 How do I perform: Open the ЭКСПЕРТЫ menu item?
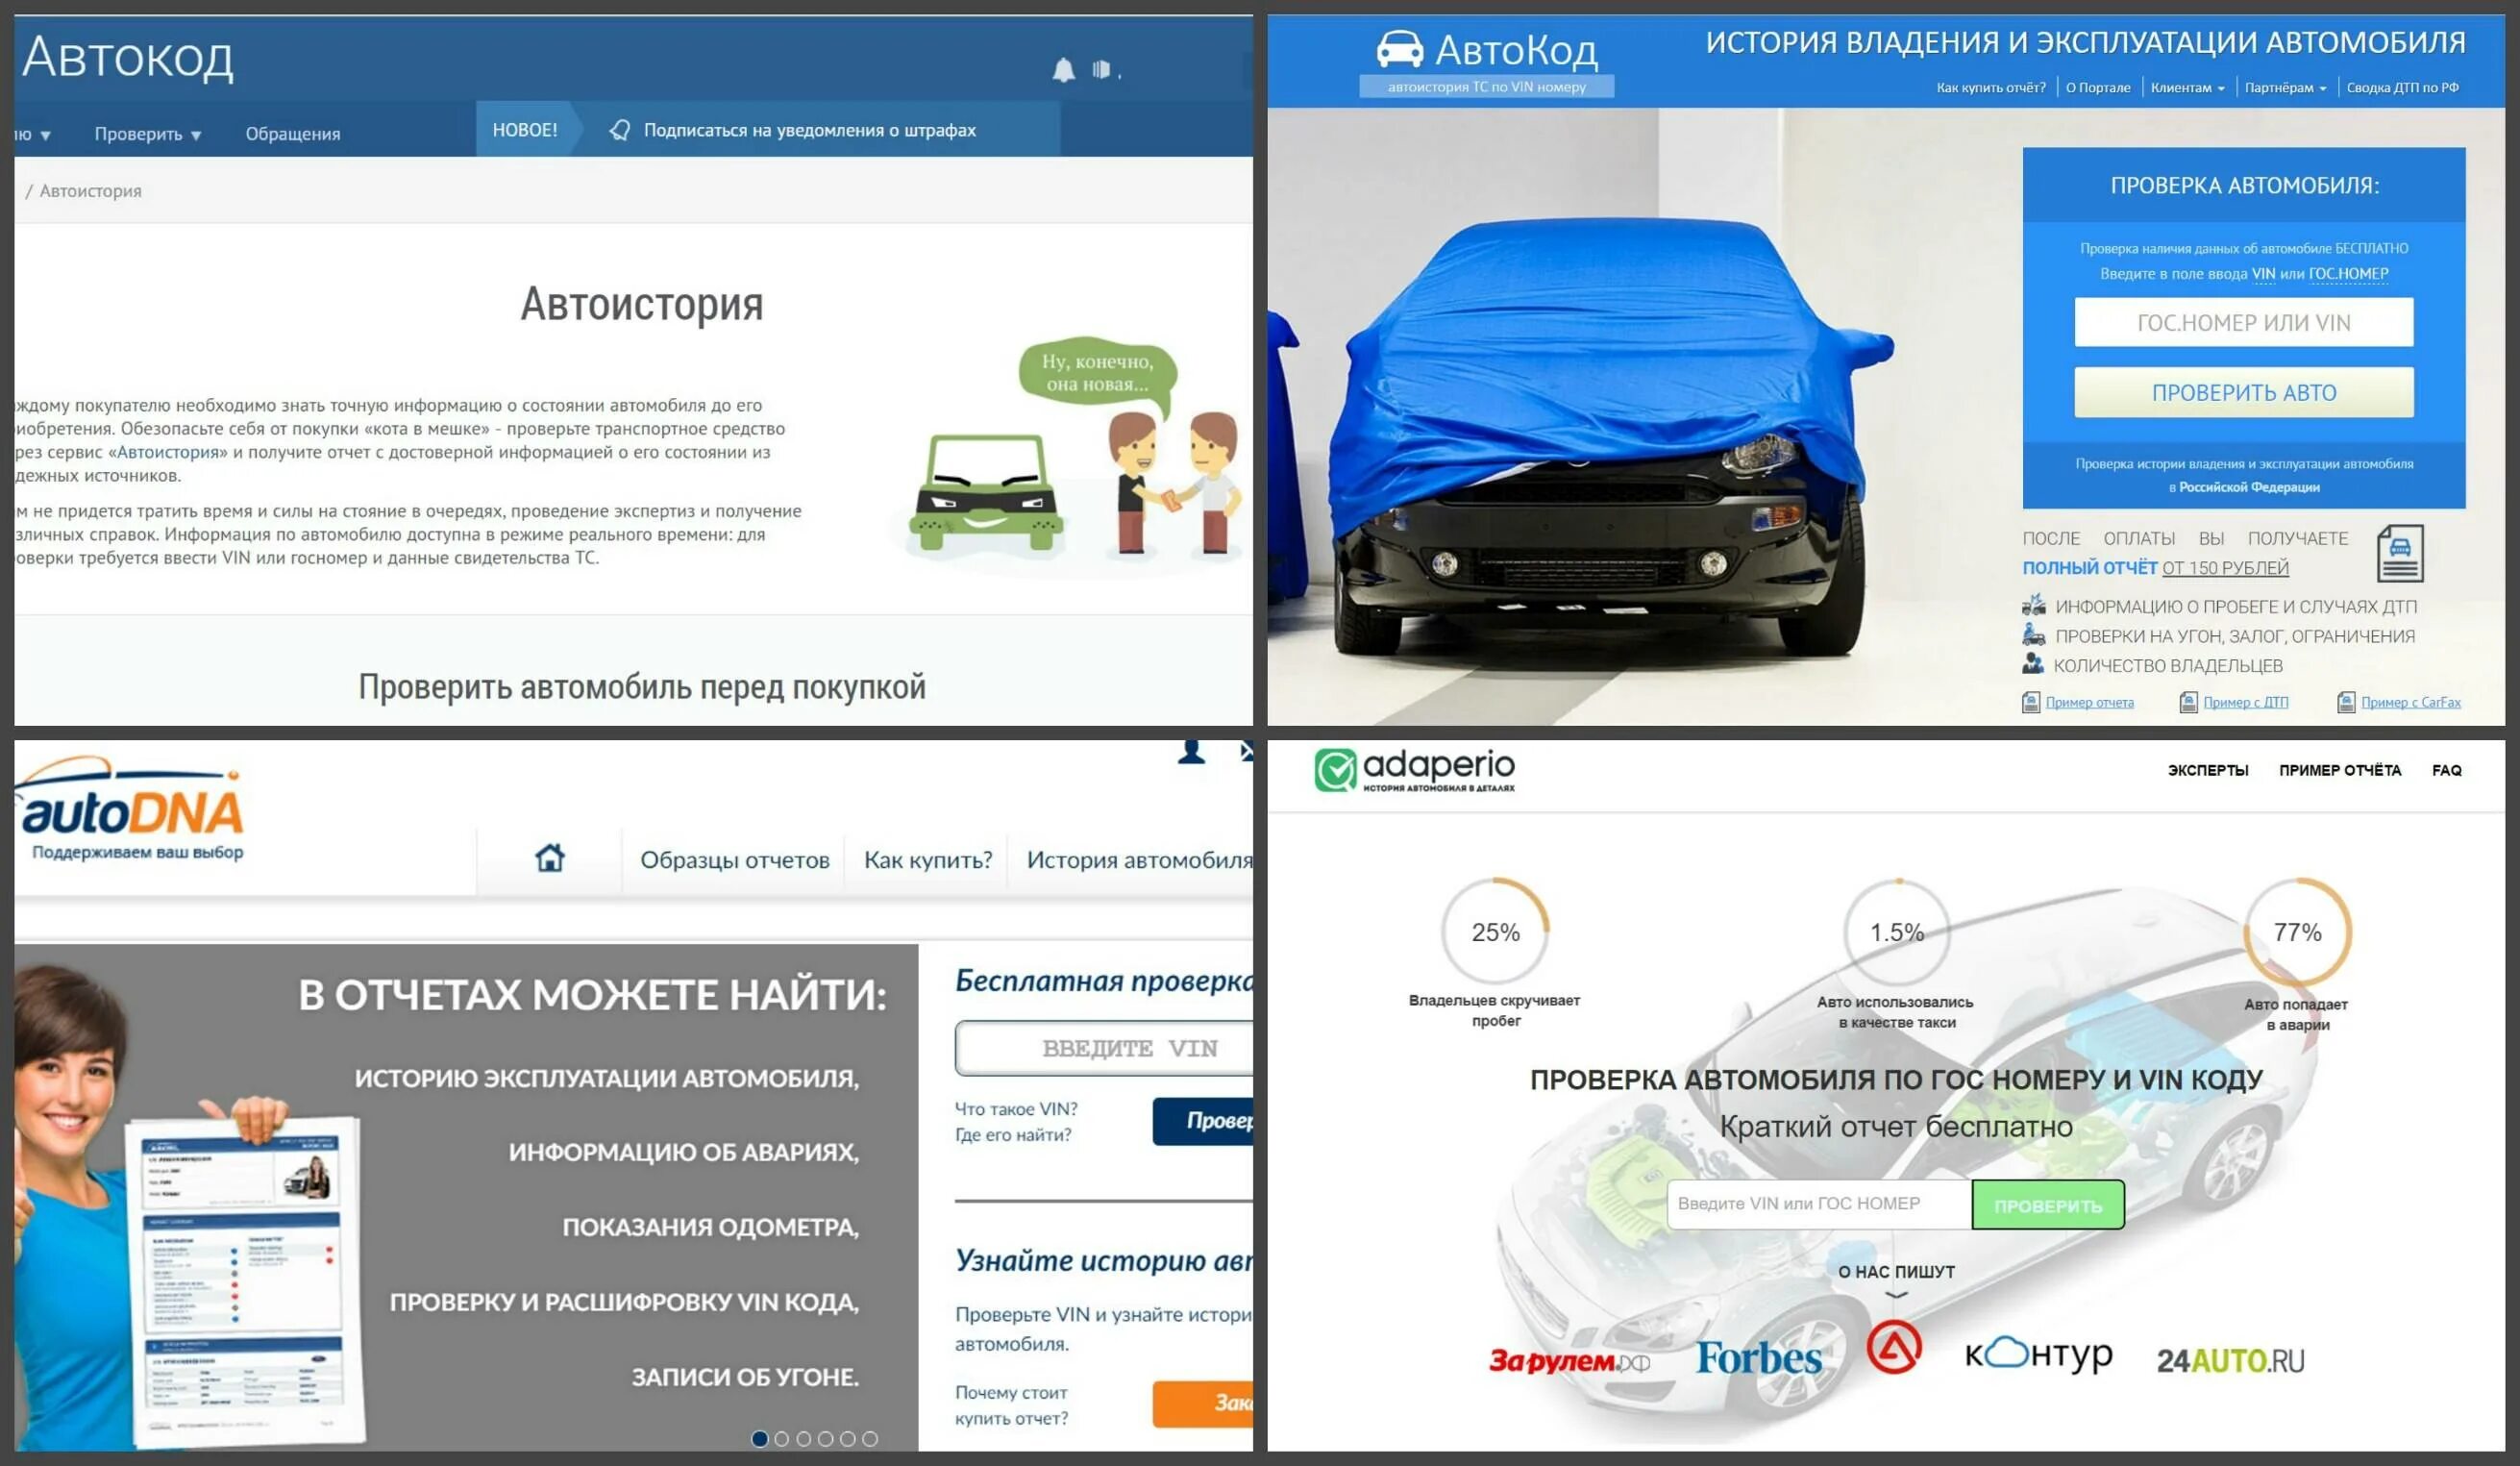pyautogui.click(x=2208, y=770)
